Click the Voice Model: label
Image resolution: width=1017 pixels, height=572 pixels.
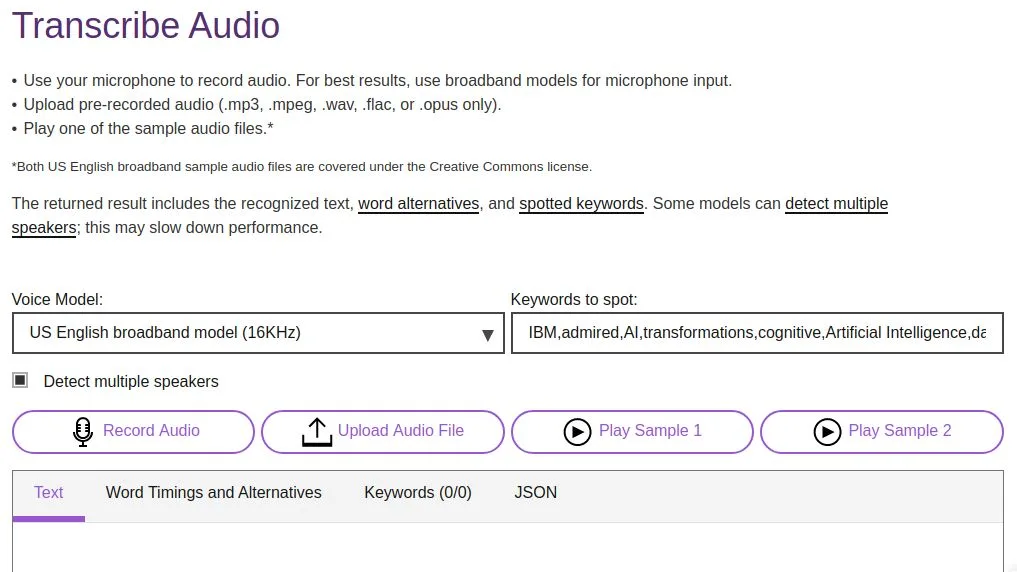point(57,300)
